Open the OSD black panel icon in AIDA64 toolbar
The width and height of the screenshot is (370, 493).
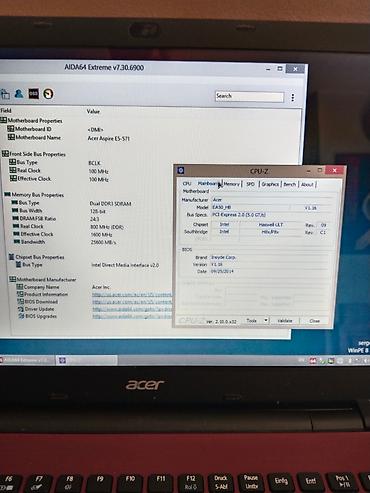click(33, 94)
